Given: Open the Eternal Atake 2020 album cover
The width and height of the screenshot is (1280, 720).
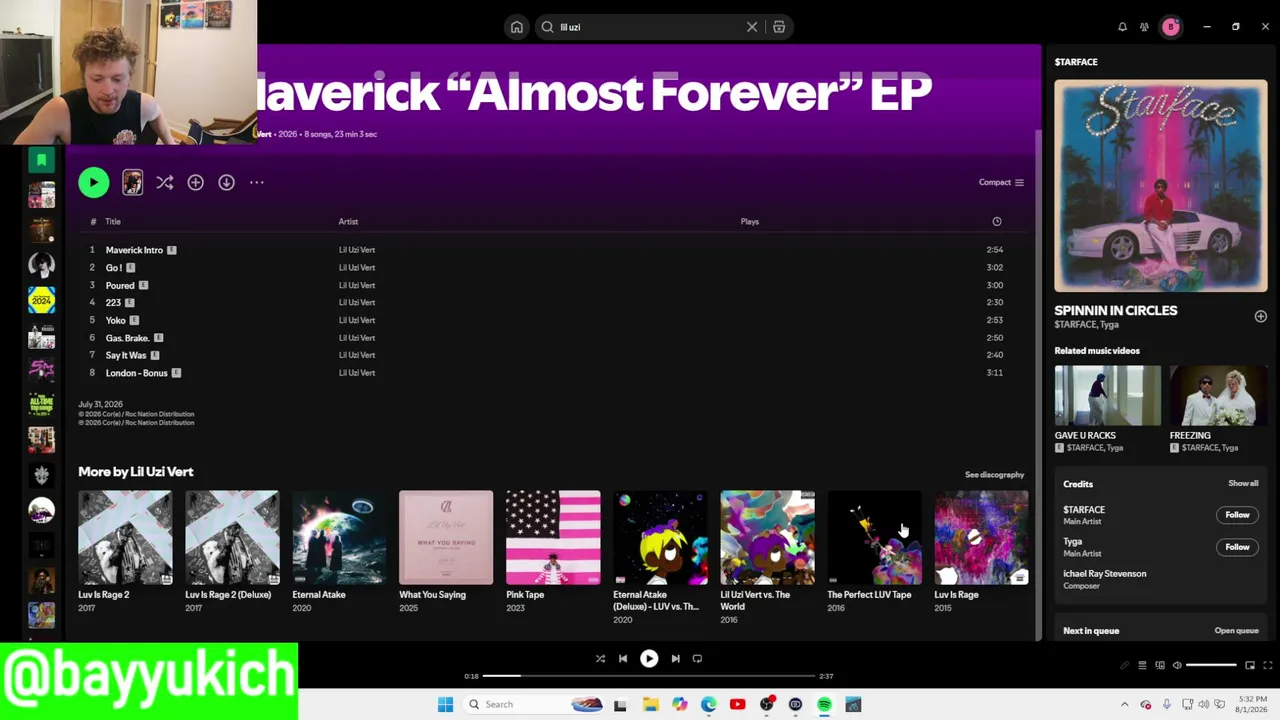Looking at the screenshot, I should point(339,537).
